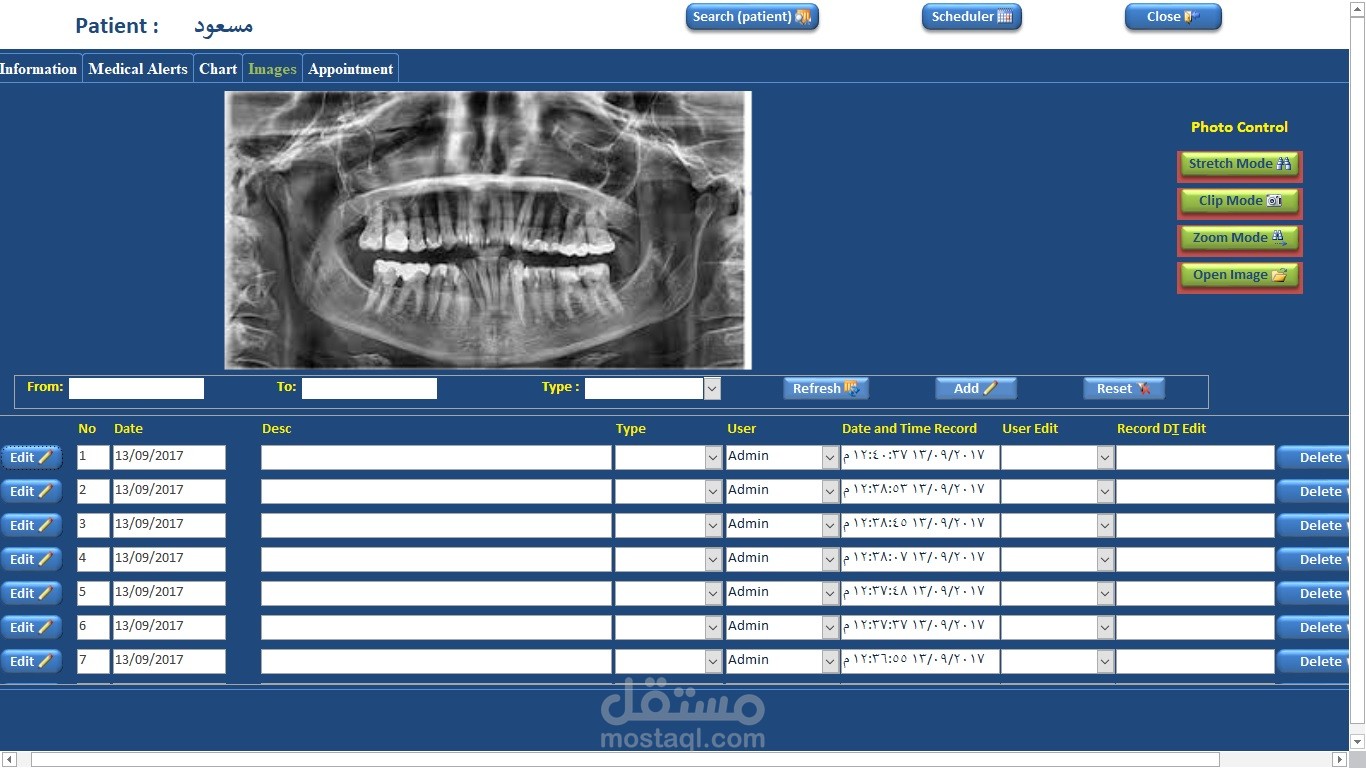The height and width of the screenshot is (768, 1366).
Task: Click the Close button at top
Action: point(1173,17)
